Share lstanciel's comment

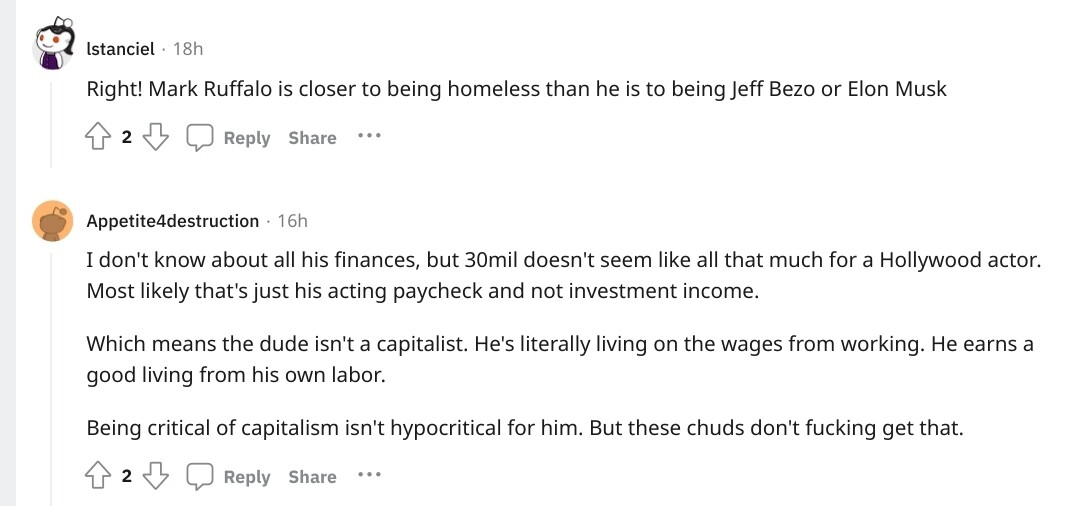[312, 138]
